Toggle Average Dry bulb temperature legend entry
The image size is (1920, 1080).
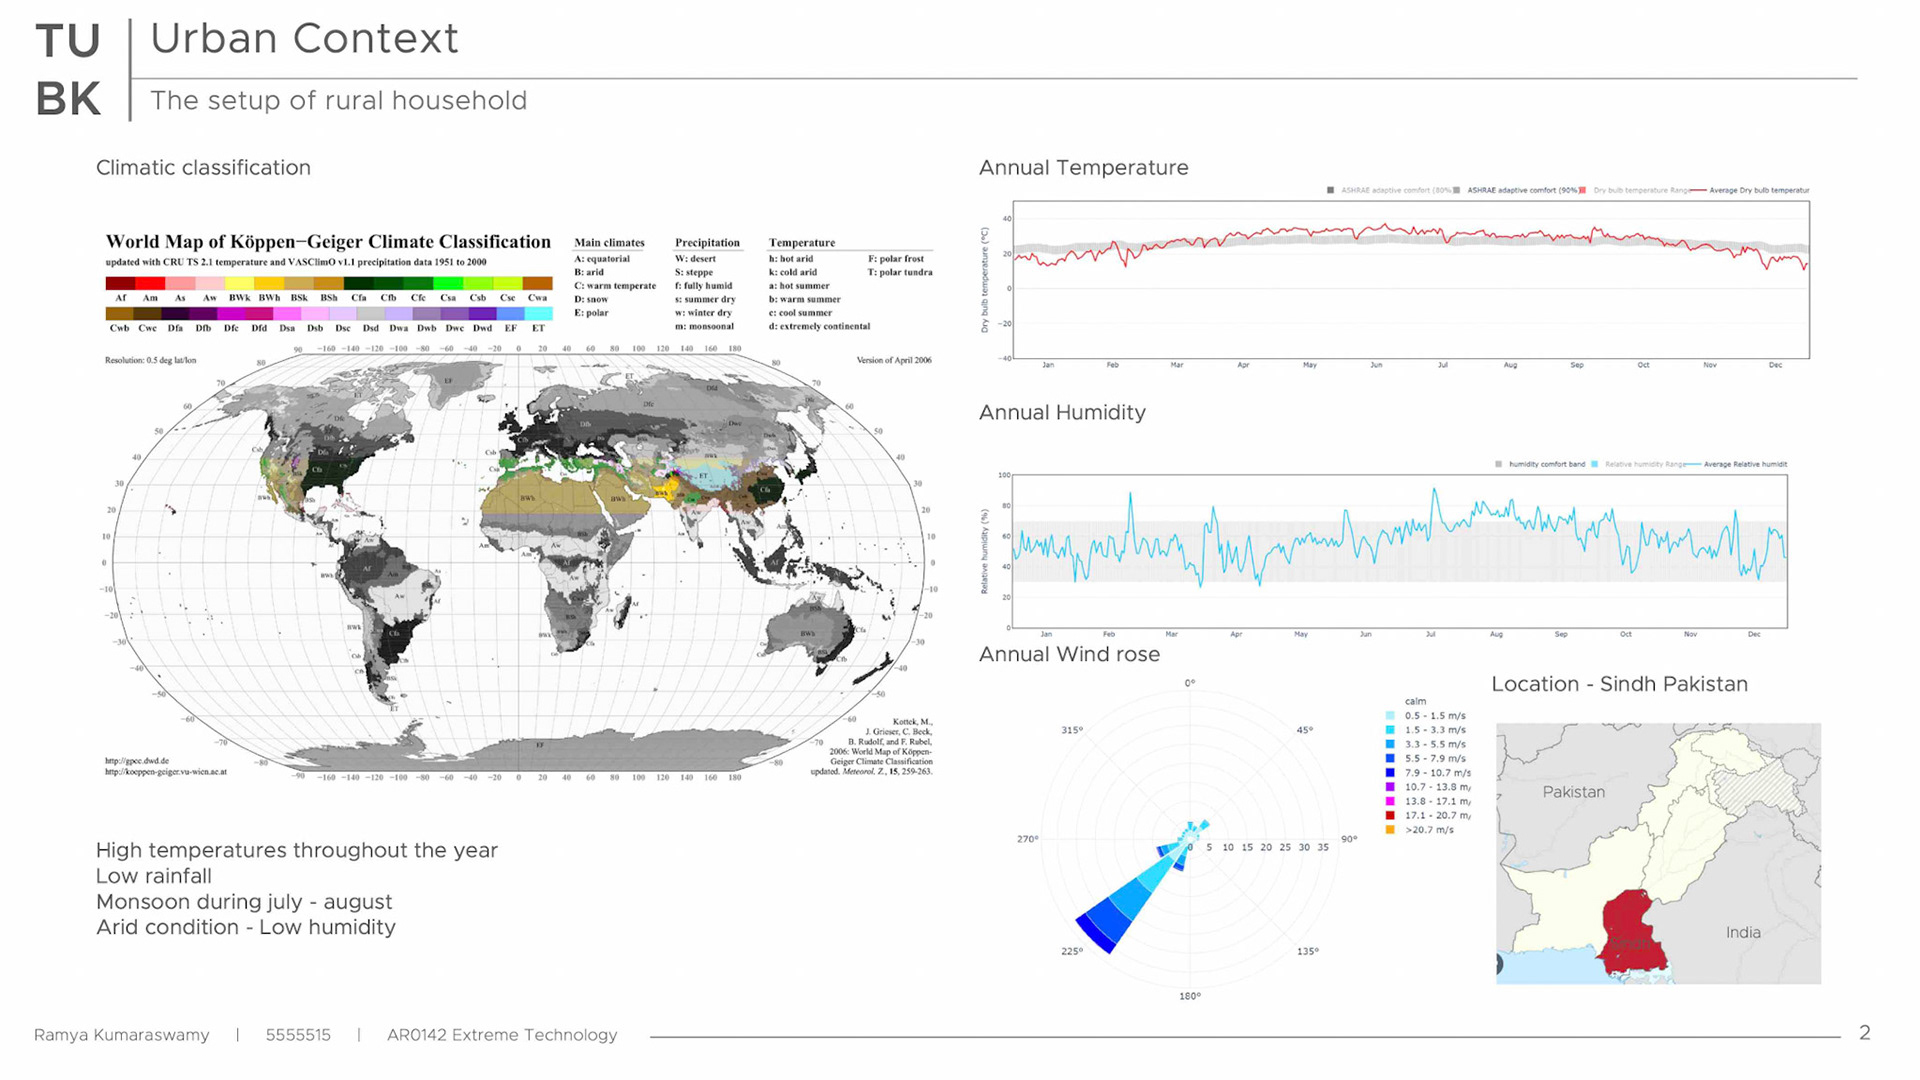click(x=1758, y=190)
